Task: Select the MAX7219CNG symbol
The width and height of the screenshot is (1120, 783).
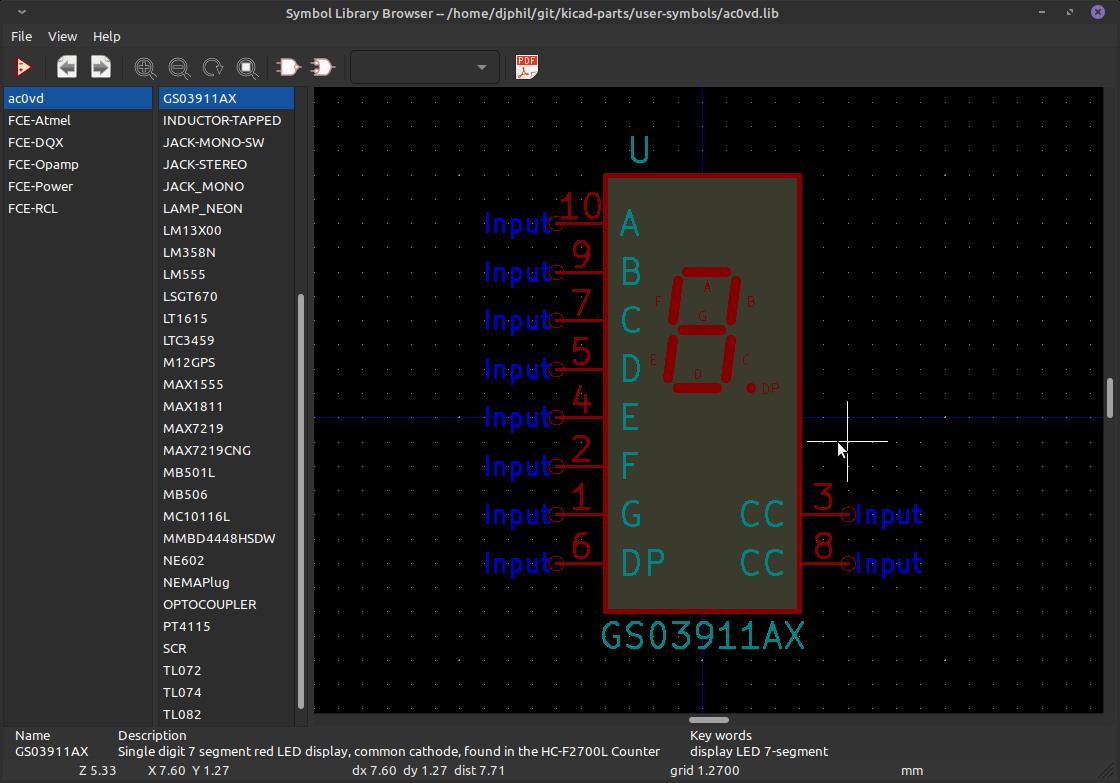Action: (x=226, y=451)
